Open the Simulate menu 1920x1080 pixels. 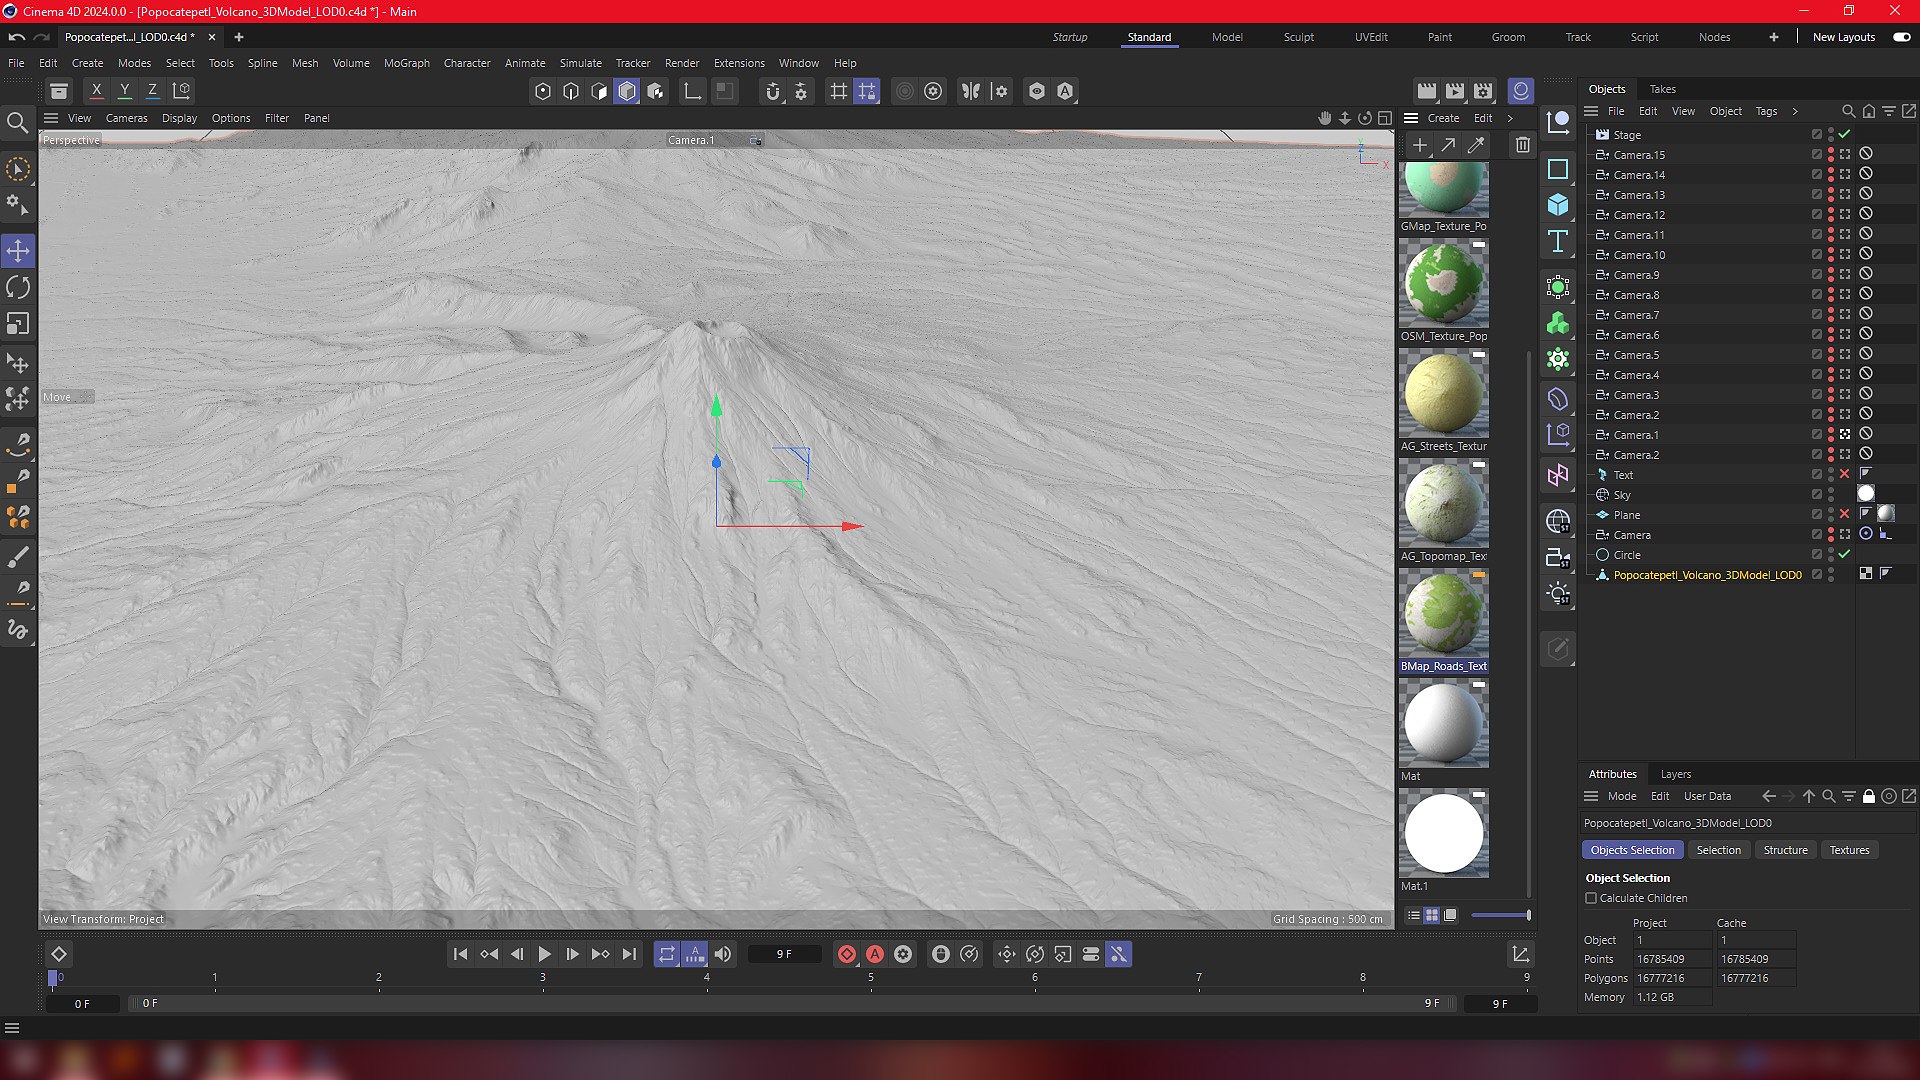[x=580, y=63]
